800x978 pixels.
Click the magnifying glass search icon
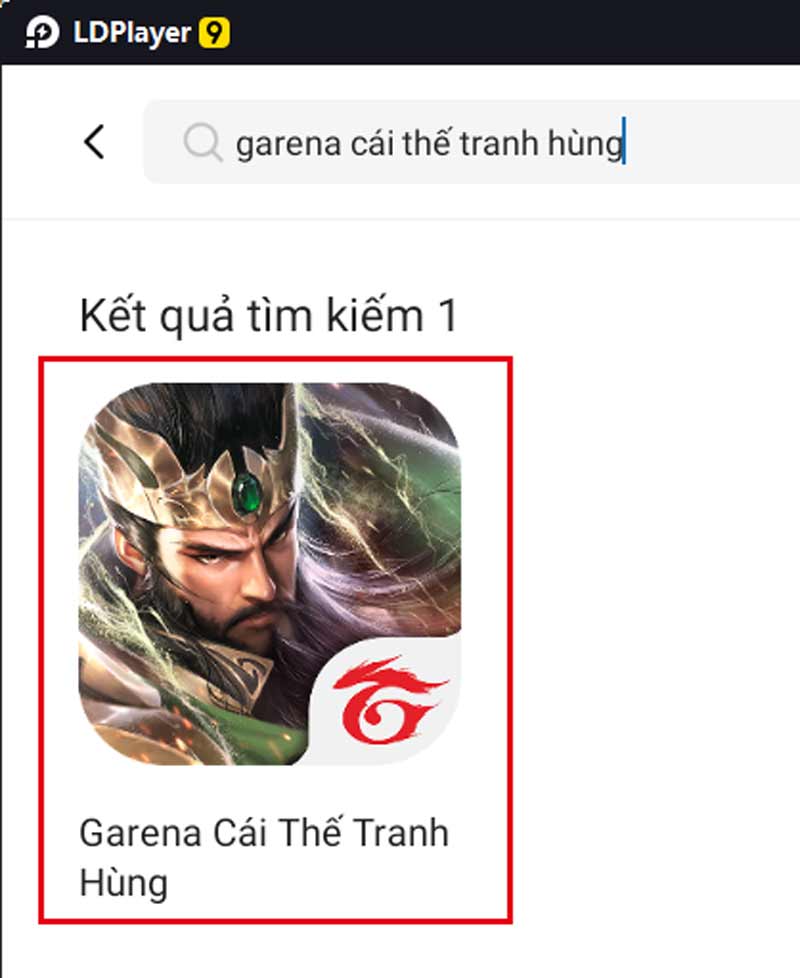[203, 143]
